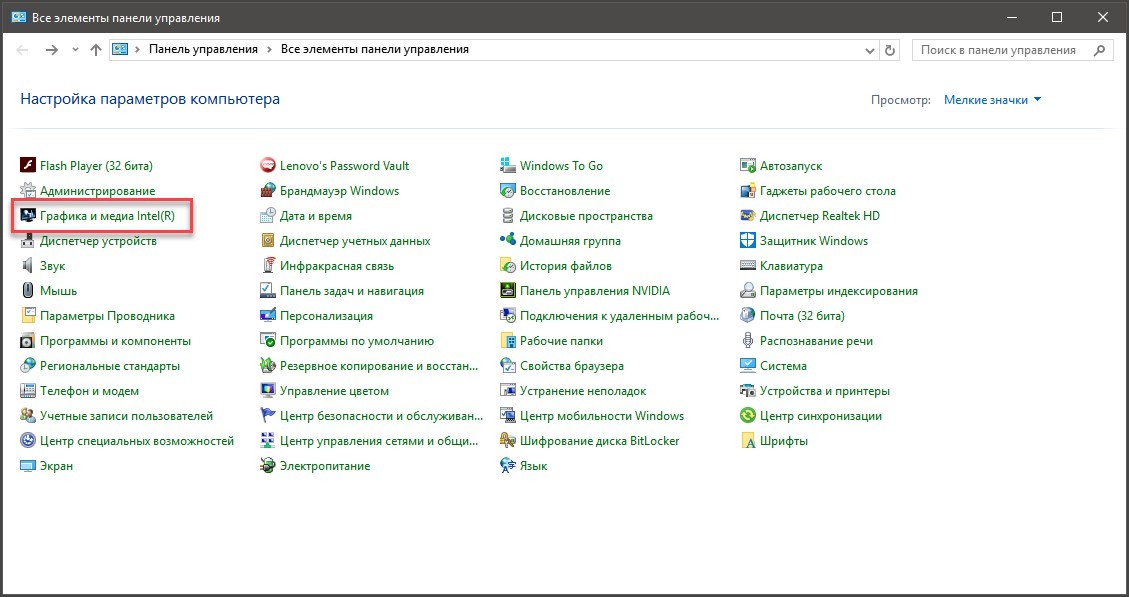The height and width of the screenshot is (597, 1129).
Task: Click the Инфракрасная связь icon
Action: 268,266
